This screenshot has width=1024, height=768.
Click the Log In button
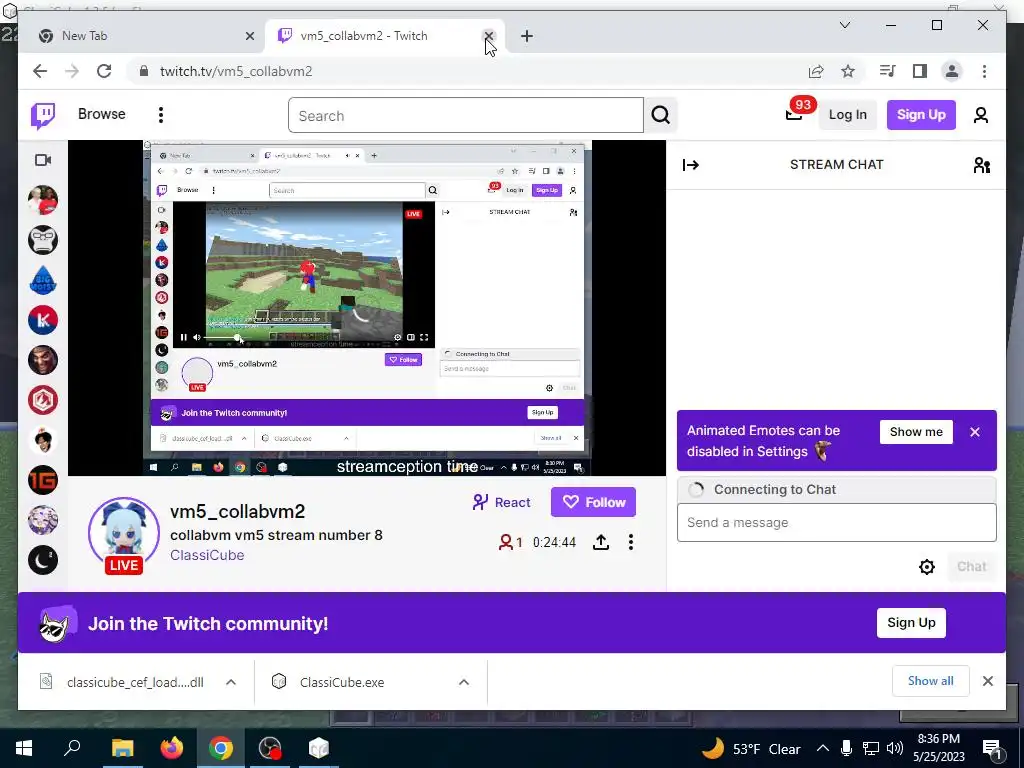tap(848, 115)
